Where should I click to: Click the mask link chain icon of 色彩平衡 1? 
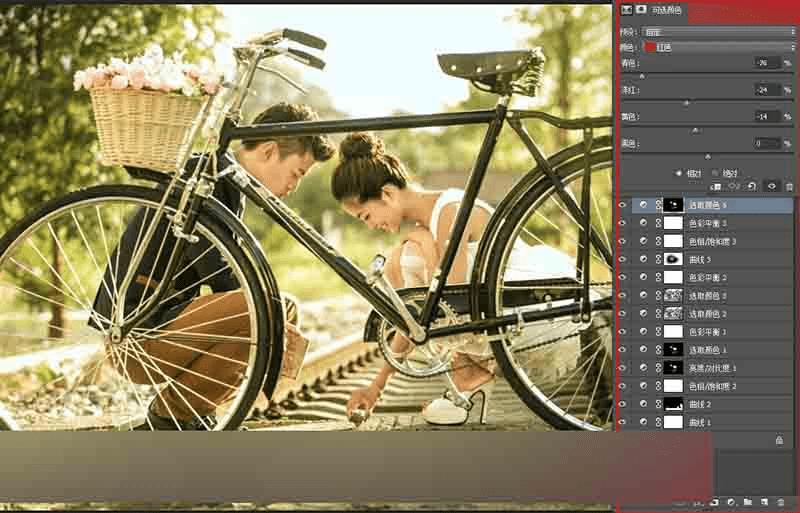coord(658,331)
